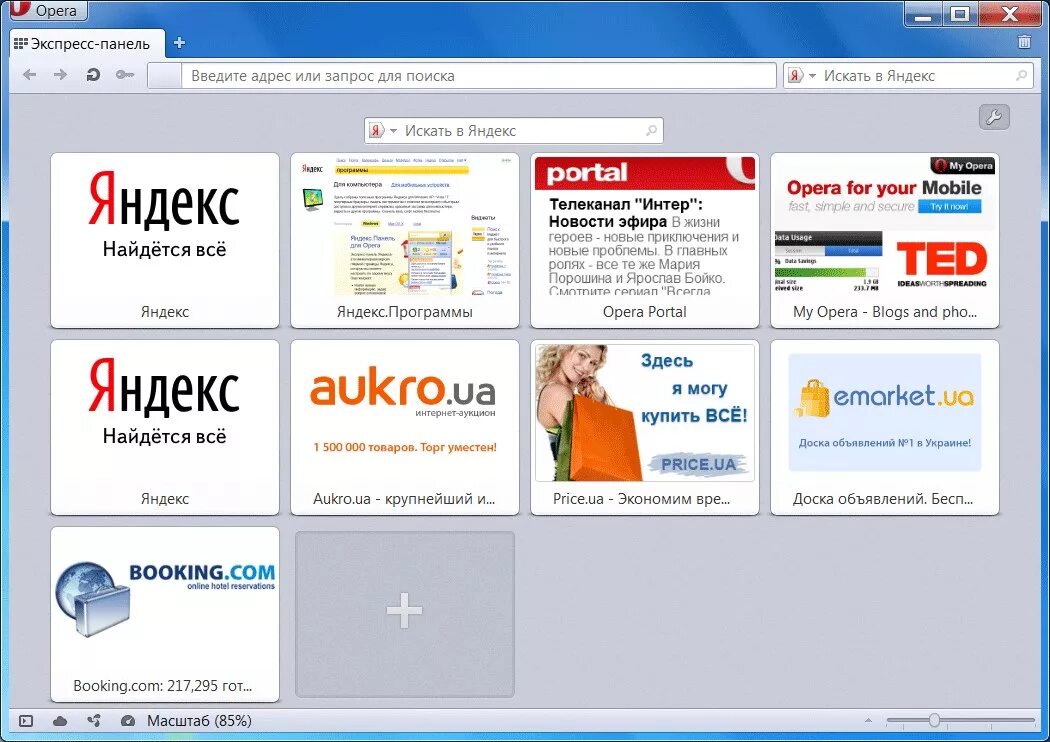Screen dimensions: 1050x742
Task: Open Speed Dial settings wrench icon
Action: click(994, 117)
